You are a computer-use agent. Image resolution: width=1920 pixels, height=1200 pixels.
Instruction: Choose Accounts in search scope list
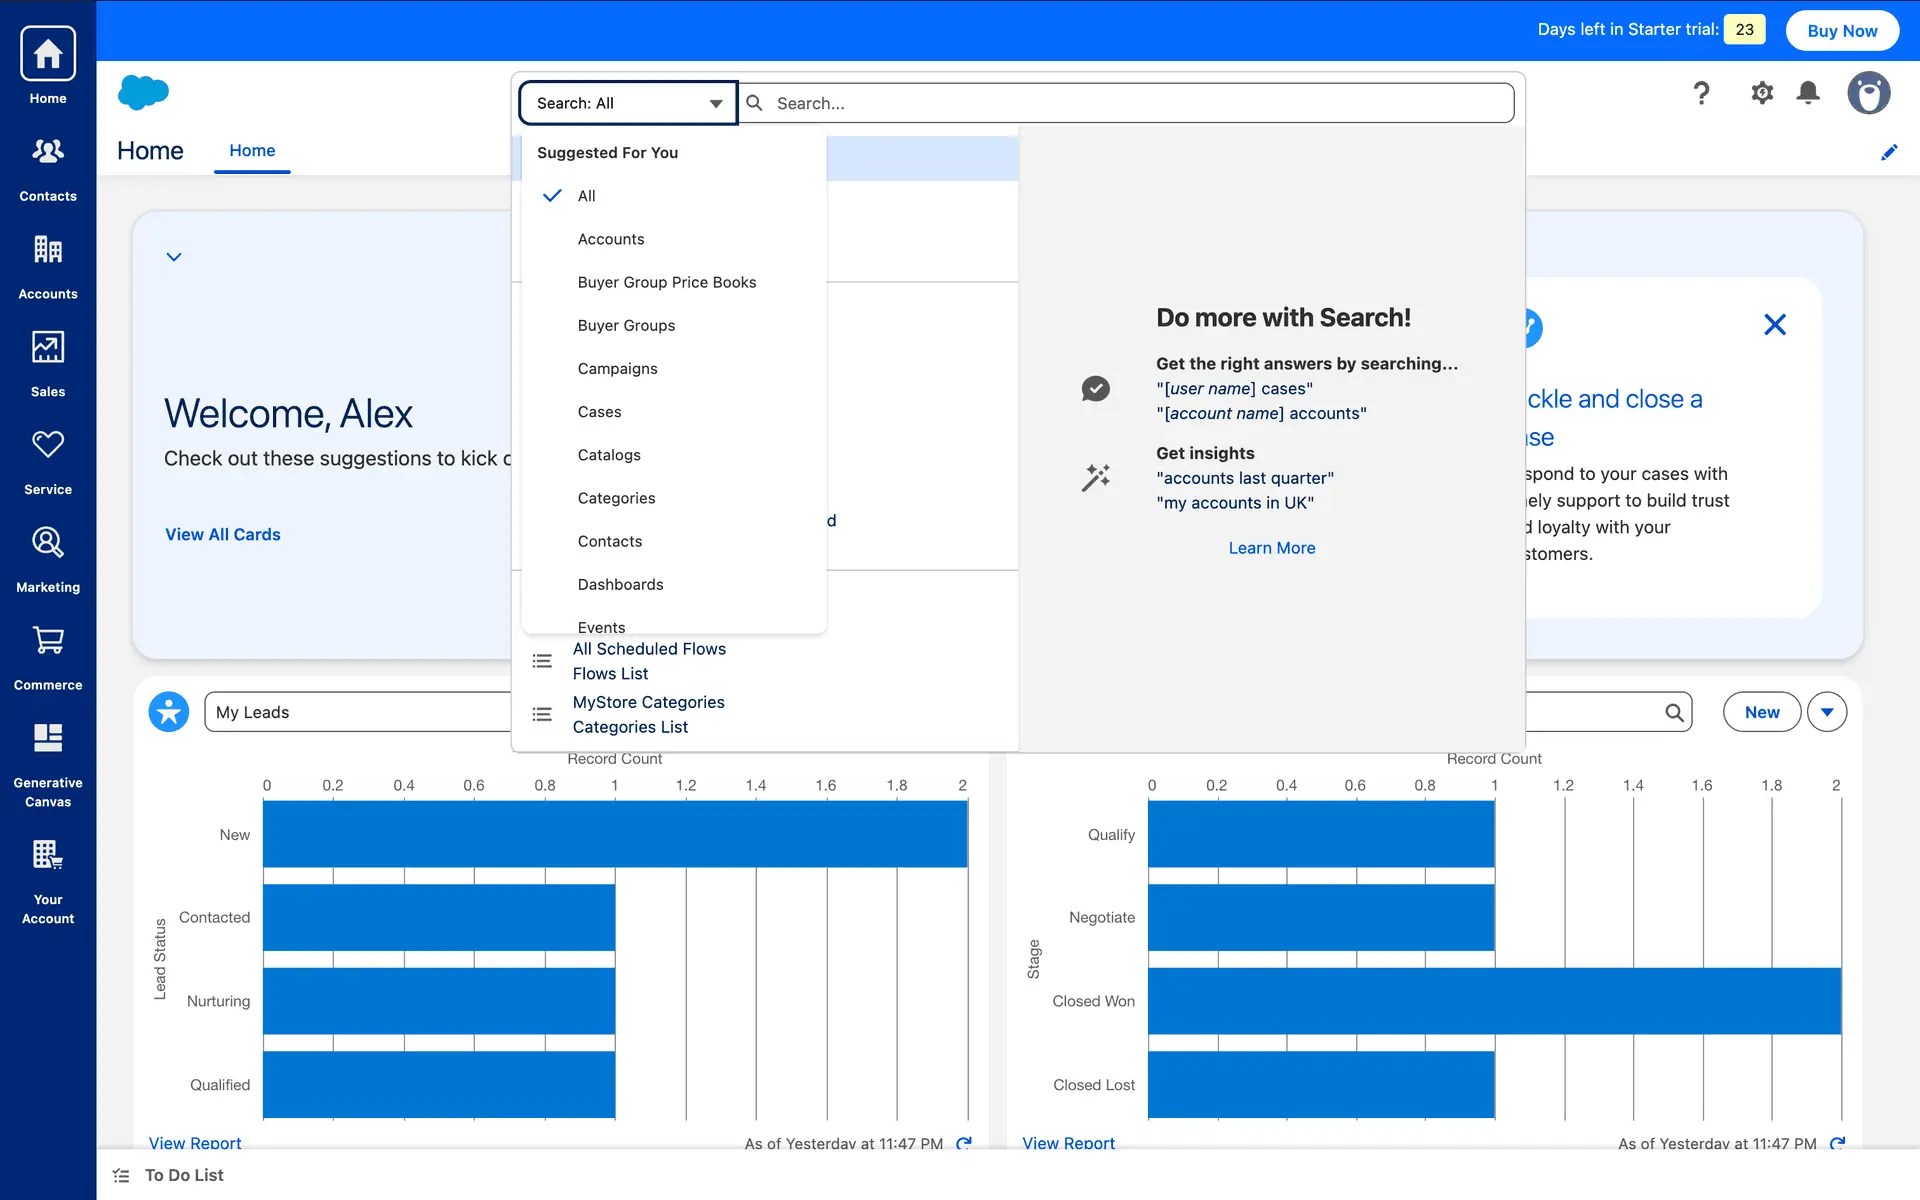click(611, 239)
